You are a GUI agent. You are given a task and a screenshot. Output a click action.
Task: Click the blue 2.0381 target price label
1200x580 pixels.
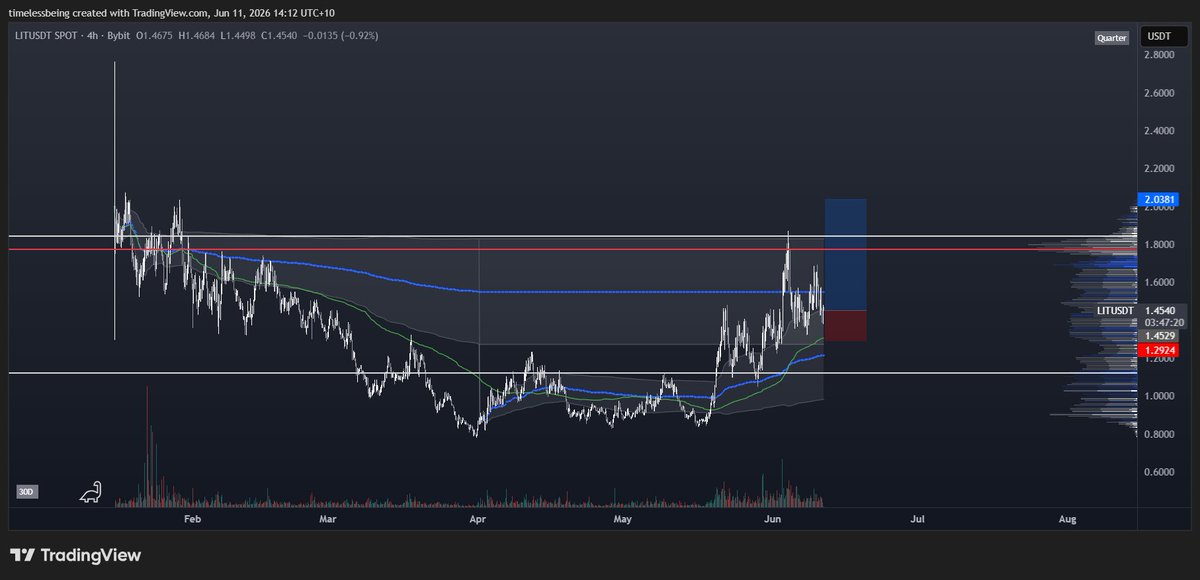(1159, 199)
